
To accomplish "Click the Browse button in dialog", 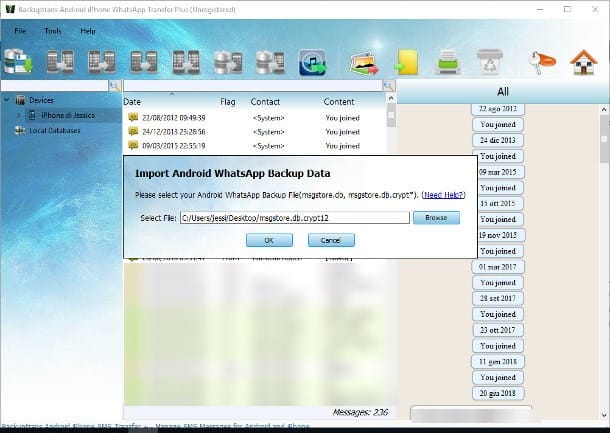I will coord(436,217).
